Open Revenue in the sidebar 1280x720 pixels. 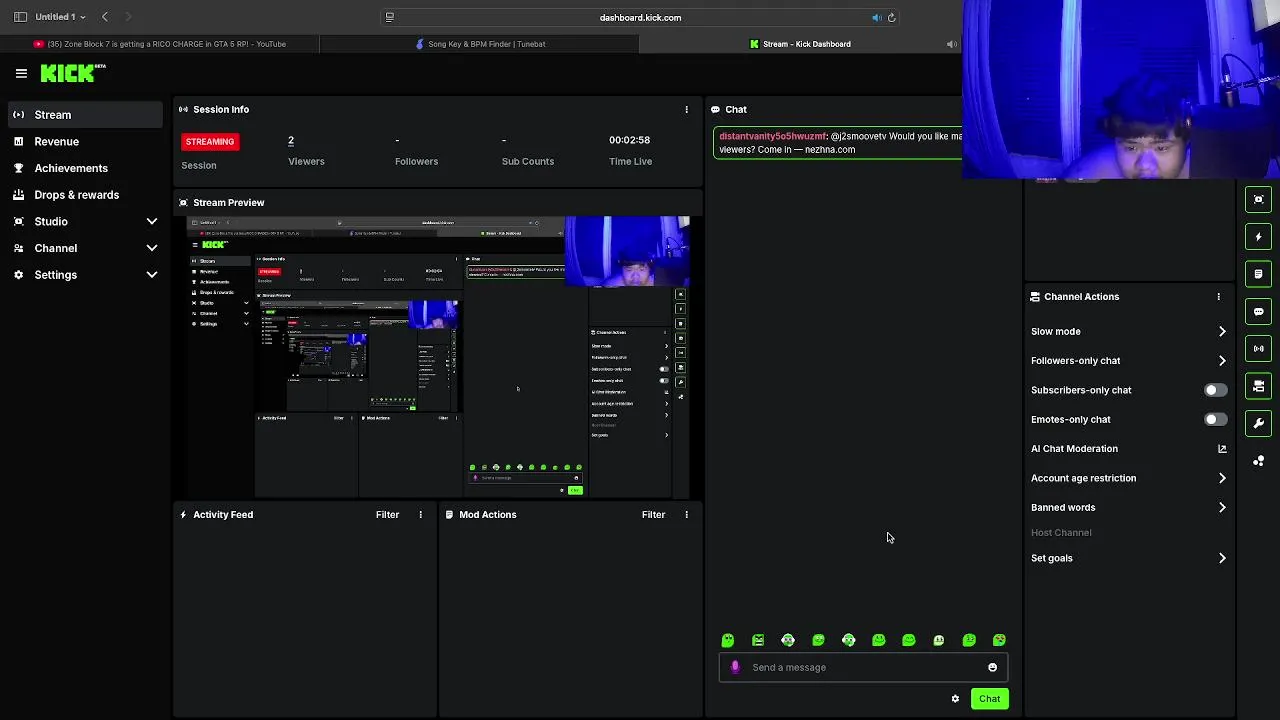coord(86,142)
